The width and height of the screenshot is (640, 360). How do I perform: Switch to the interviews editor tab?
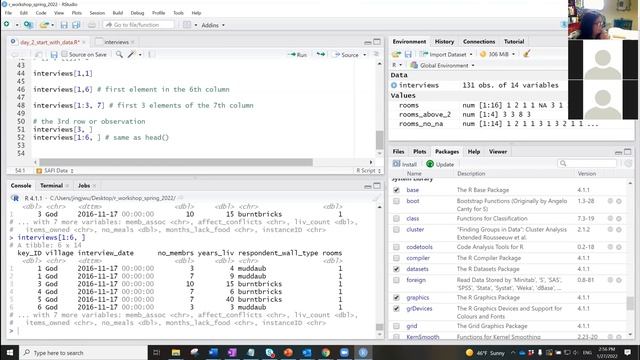pyautogui.click(x=116, y=42)
